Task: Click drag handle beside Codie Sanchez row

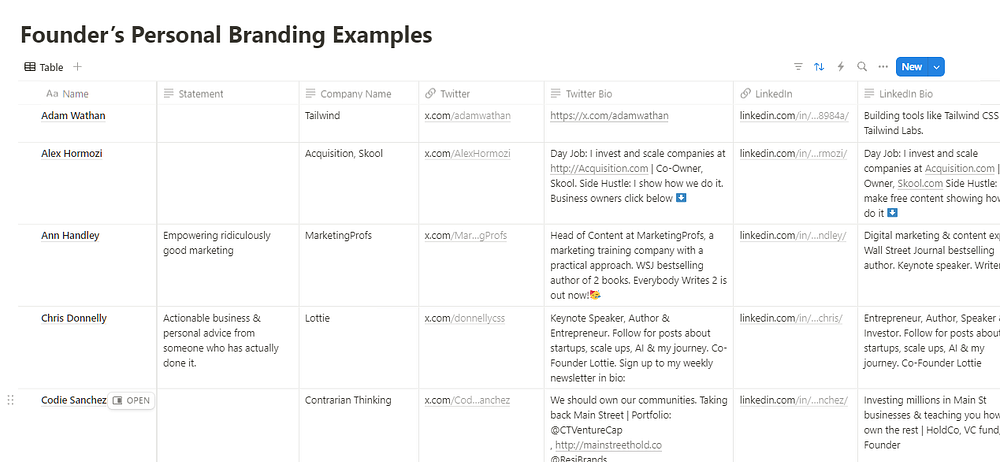Action: click(11, 400)
